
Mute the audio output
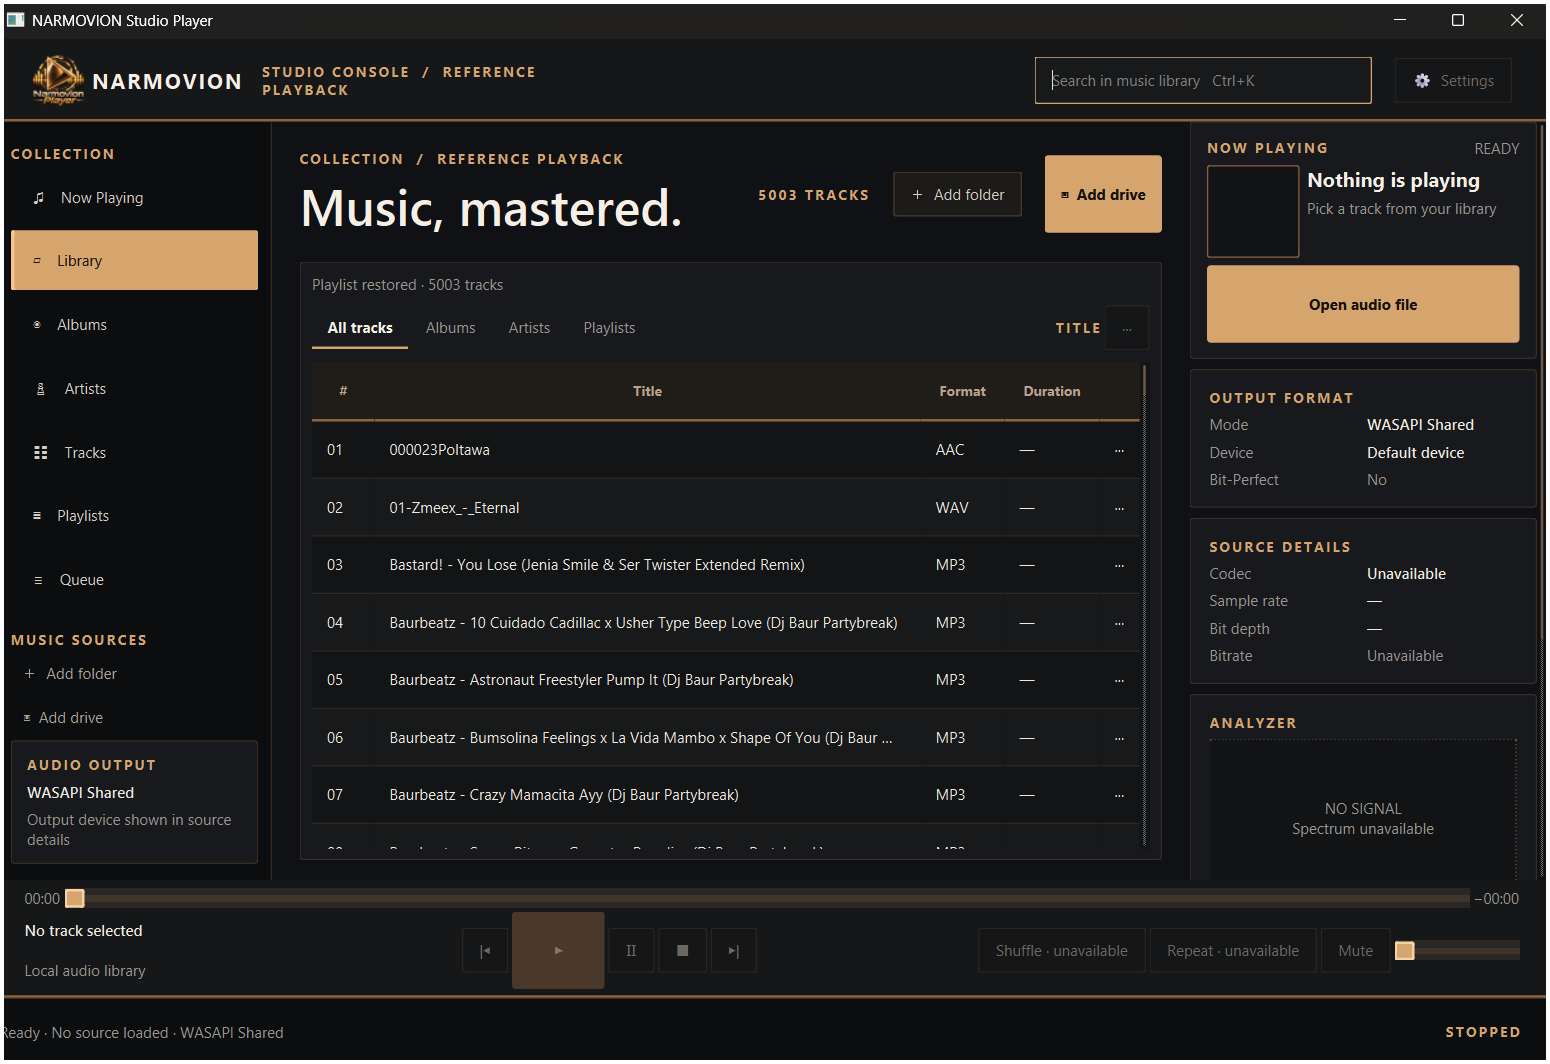(1356, 951)
